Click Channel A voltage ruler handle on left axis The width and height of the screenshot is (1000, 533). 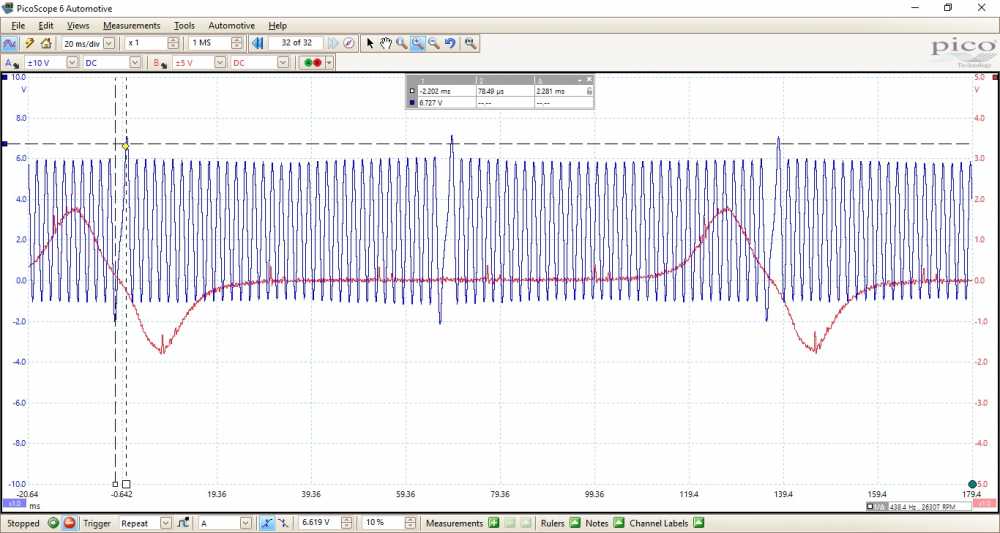pos(4,144)
